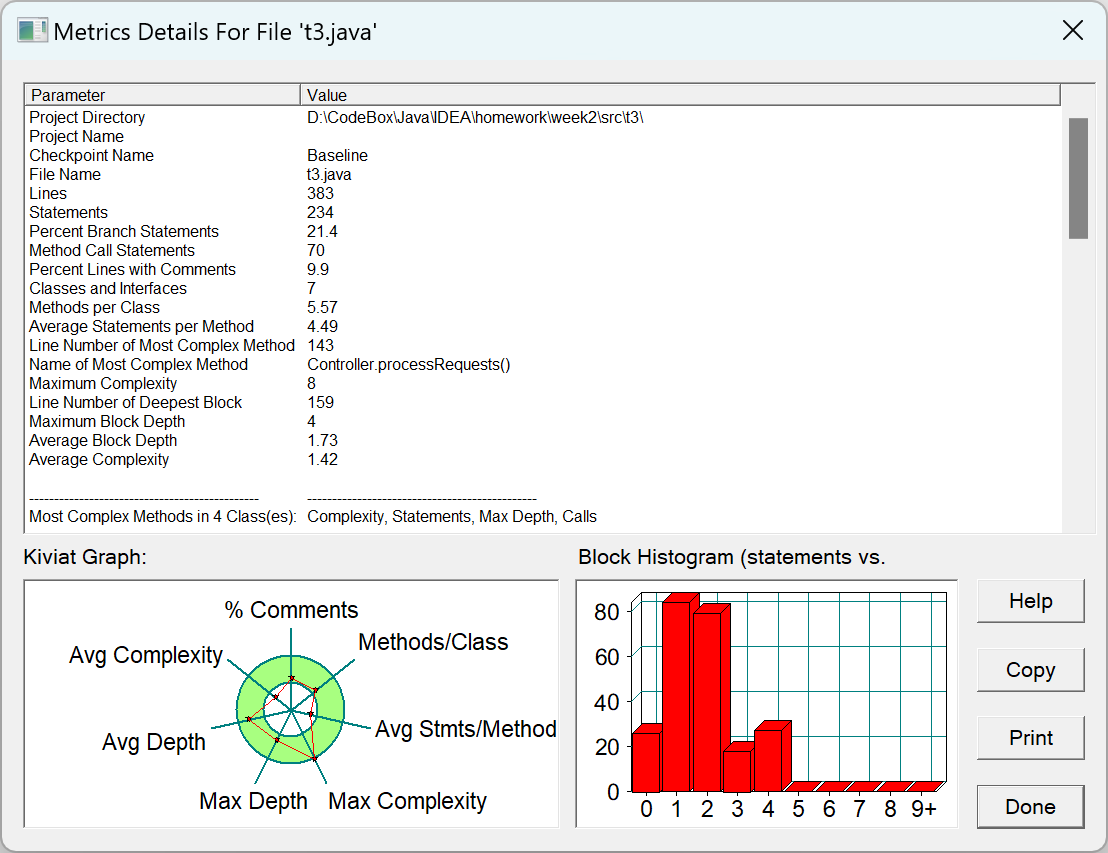Image resolution: width=1108 pixels, height=853 pixels.
Task: Click the deepest block line value 159
Action: pyautogui.click(x=320, y=404)
